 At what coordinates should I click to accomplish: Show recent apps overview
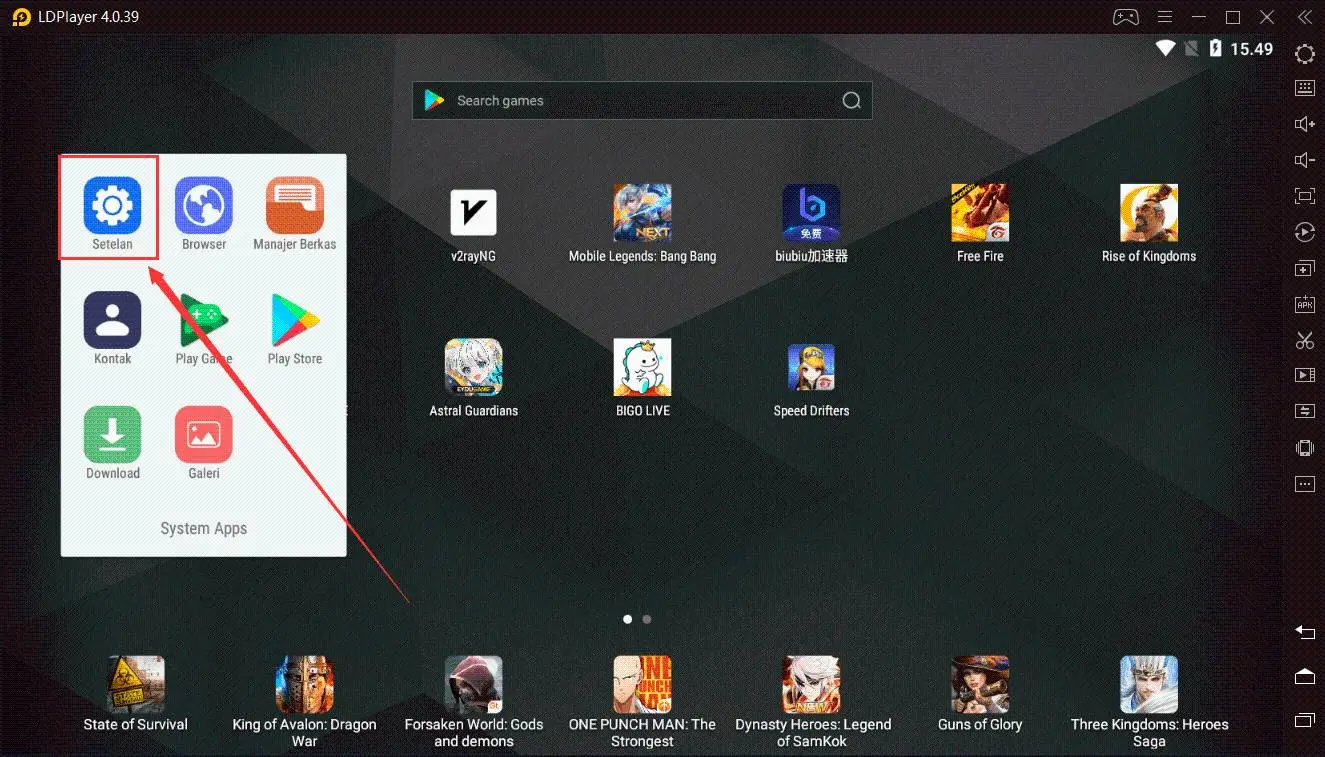[x=1305, y=720]
